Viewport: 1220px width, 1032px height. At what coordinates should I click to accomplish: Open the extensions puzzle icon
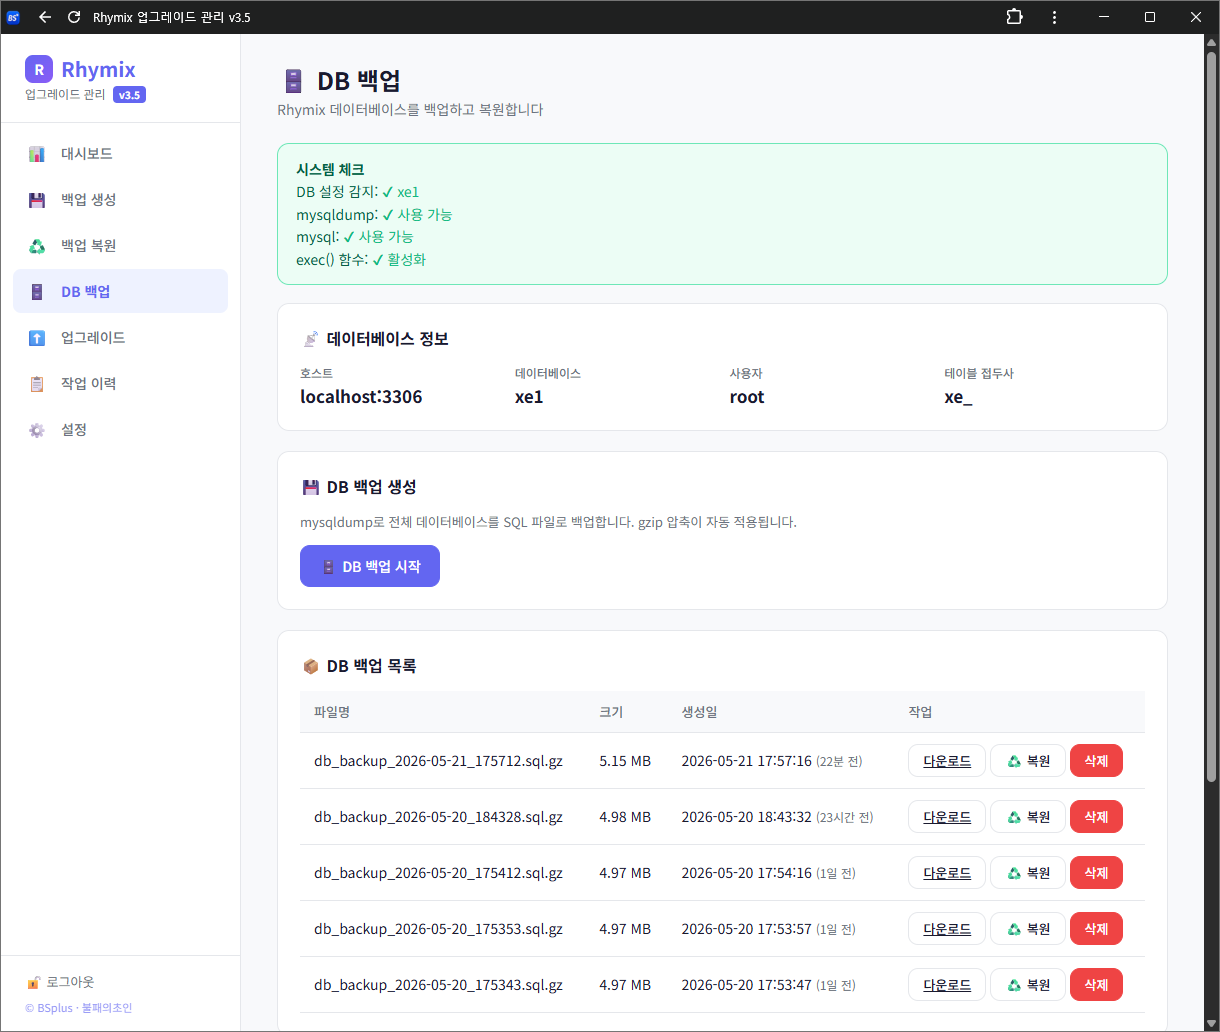point(1014,17)
